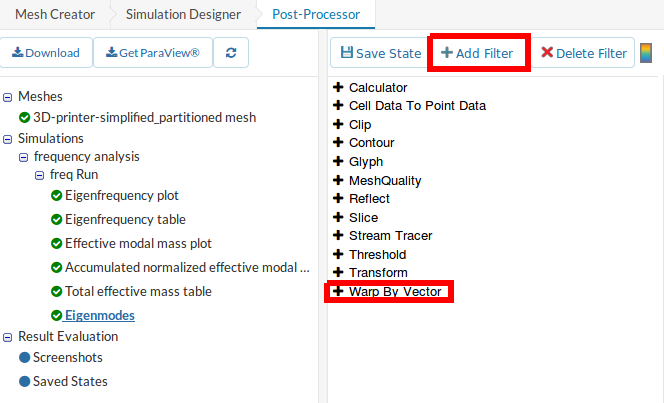Click plus icon beside Slice filter

(338, 217)
